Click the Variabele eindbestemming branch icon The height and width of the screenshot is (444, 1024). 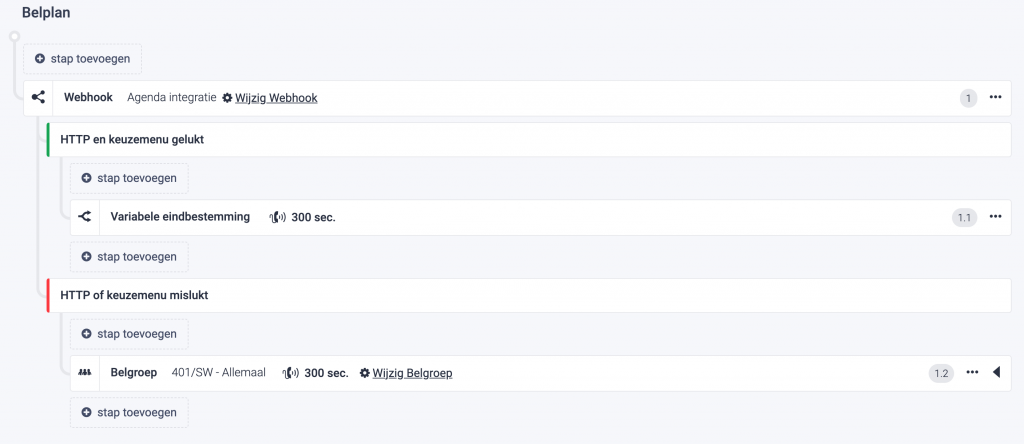(85, 217)
